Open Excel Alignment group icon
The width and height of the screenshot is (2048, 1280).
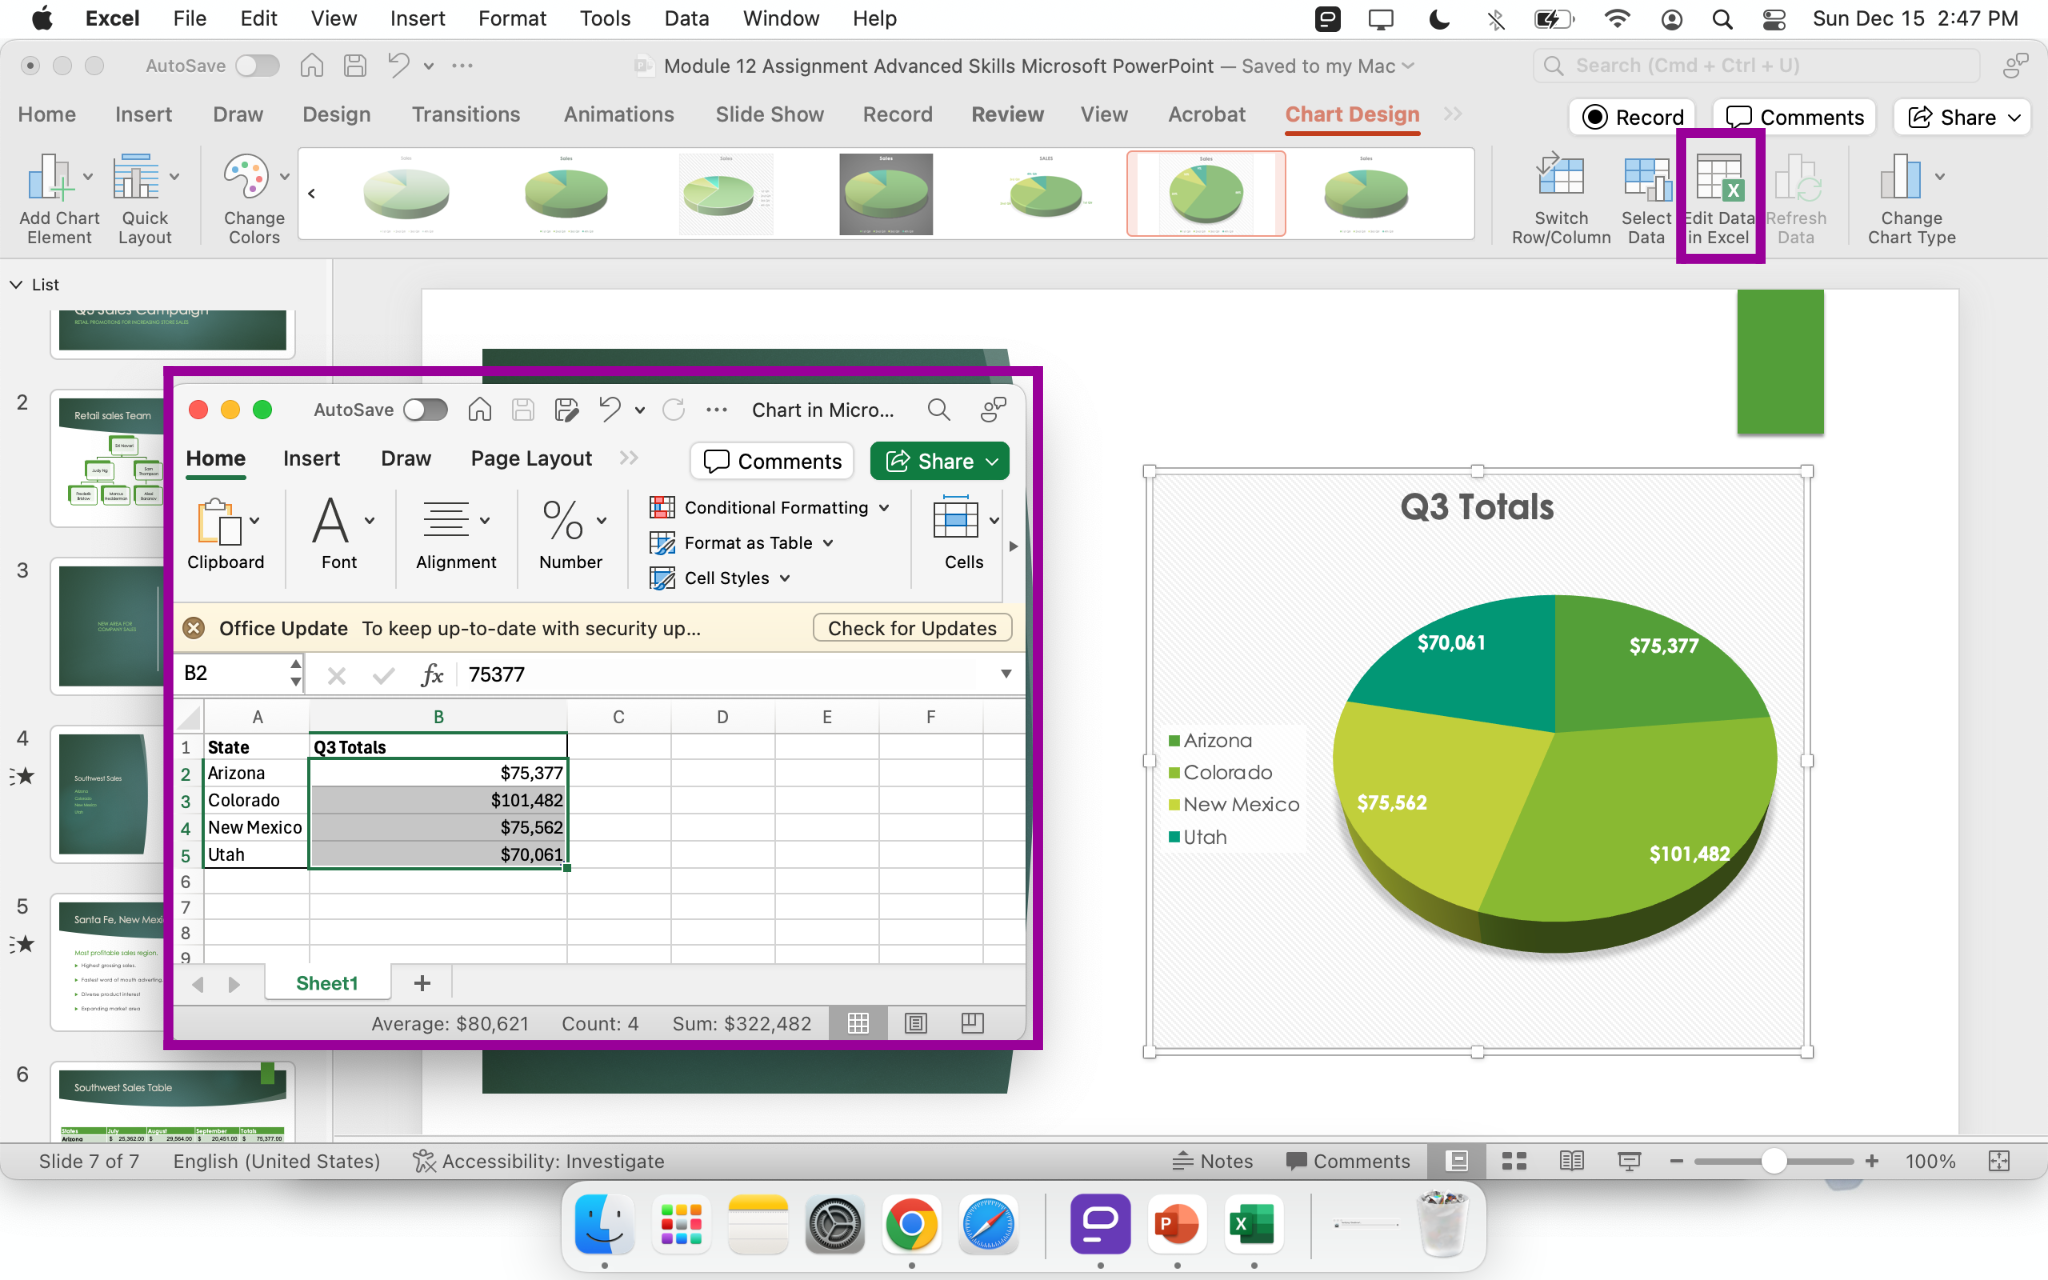(446, 521)
